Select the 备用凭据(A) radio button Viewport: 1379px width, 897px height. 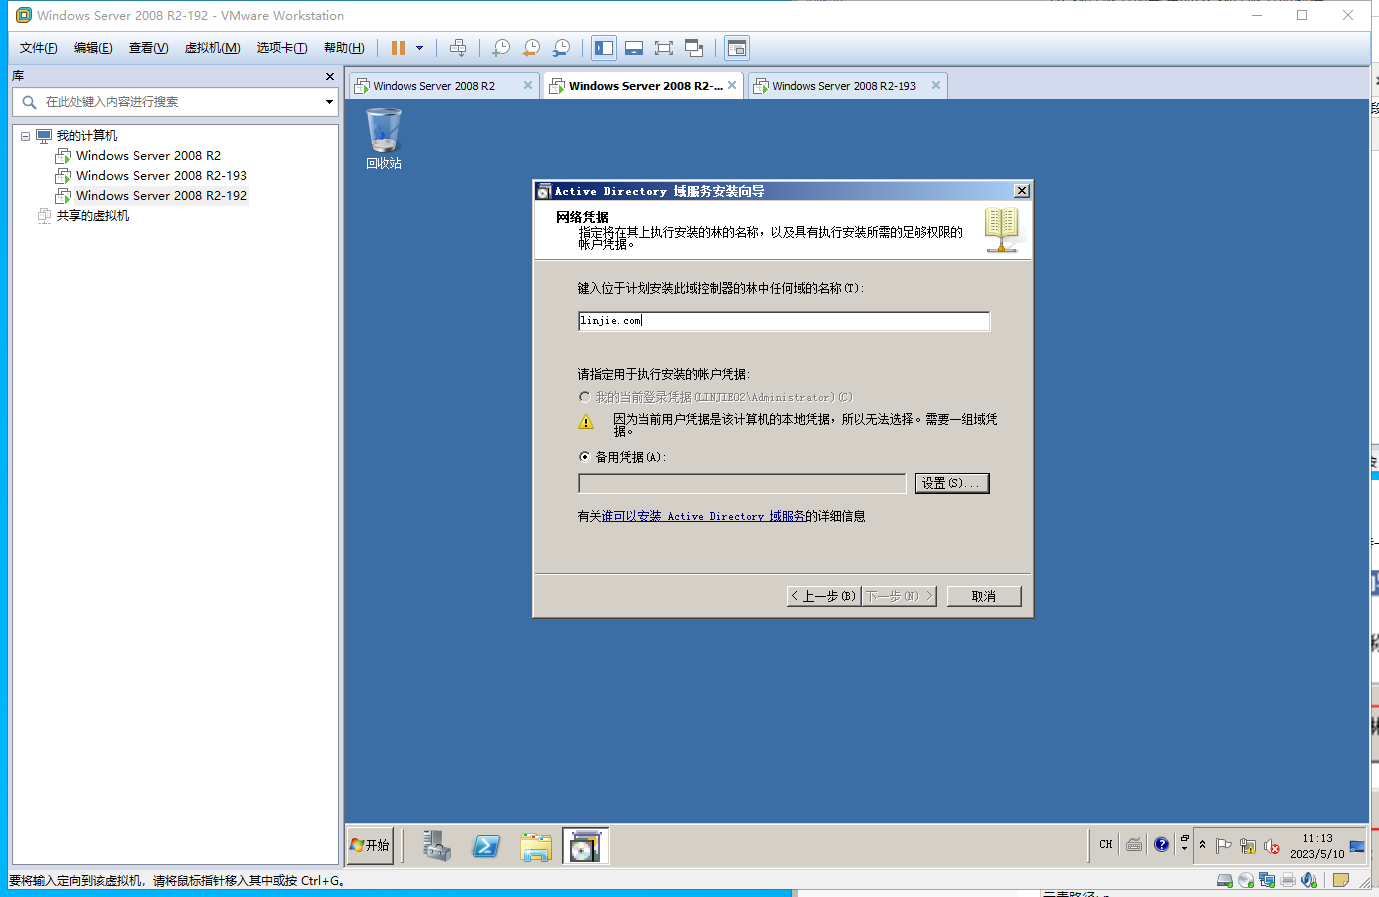585,457
